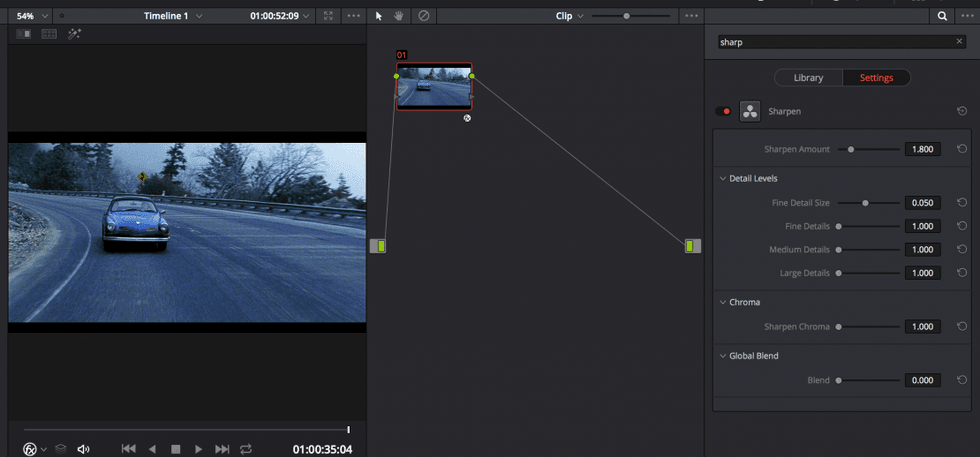Open the 54% viewer zoom dropdown
Screen dimensions: 980x457
pos(32,16)
